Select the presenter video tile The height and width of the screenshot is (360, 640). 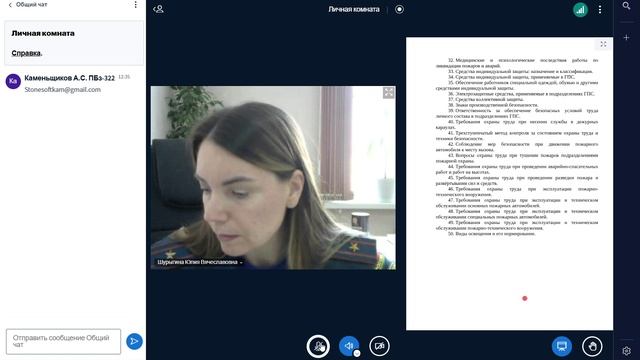tap(273, 178)
